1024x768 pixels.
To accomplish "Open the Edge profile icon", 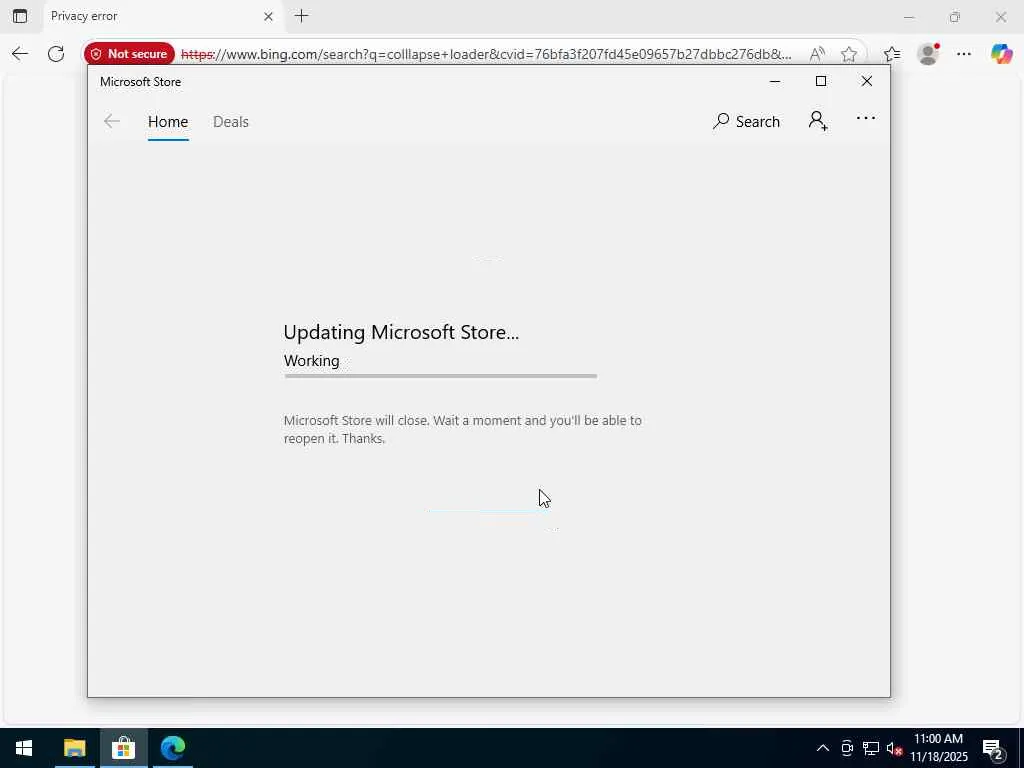I will click(x=928, y=54).
